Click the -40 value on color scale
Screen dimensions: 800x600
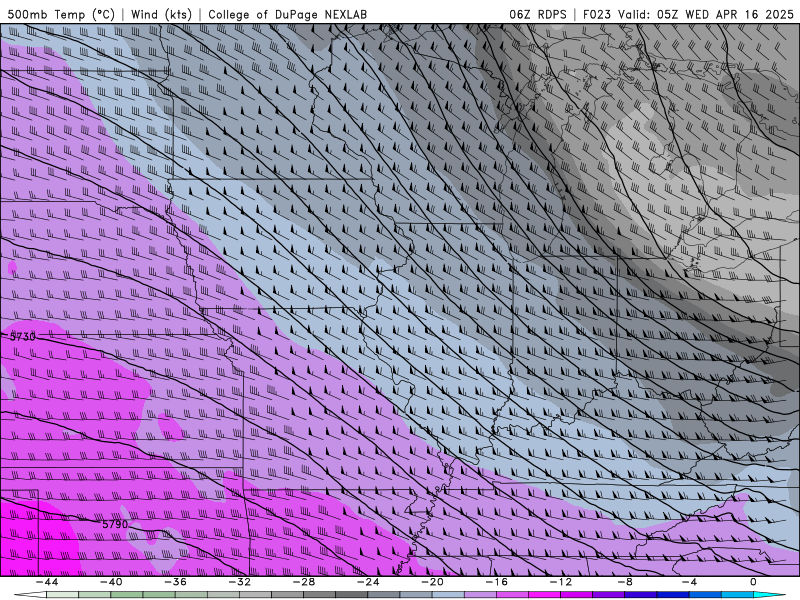point(111,582)
